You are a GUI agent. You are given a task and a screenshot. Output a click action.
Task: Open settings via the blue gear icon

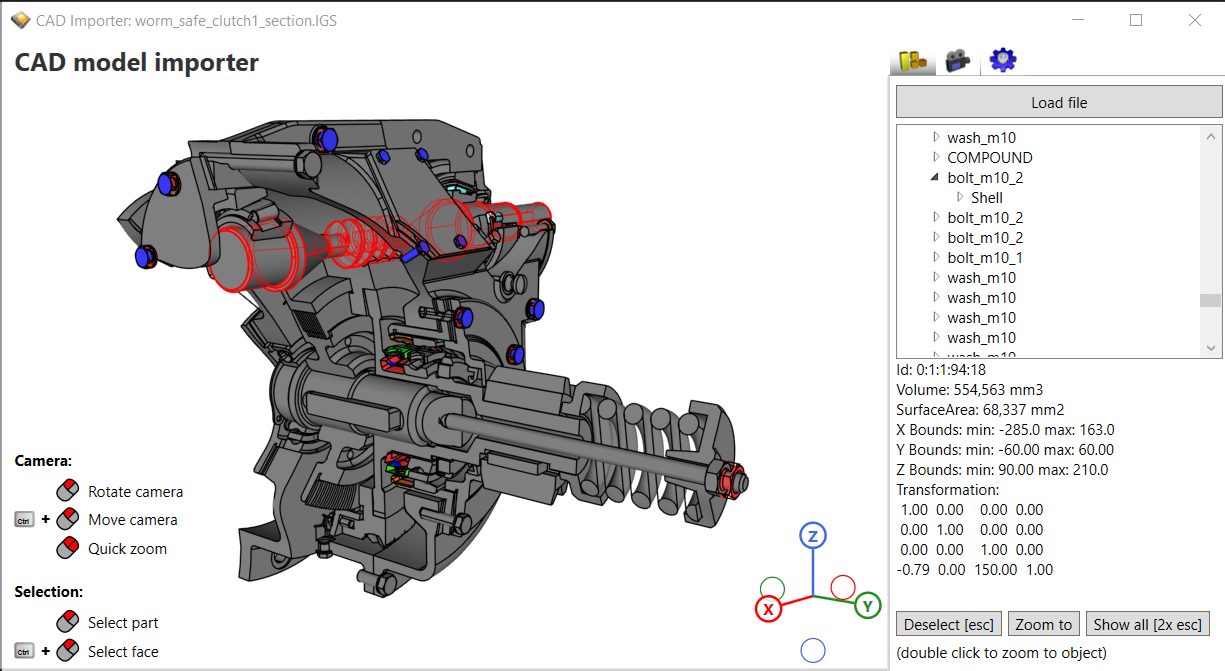click(x=1002, y=59)
